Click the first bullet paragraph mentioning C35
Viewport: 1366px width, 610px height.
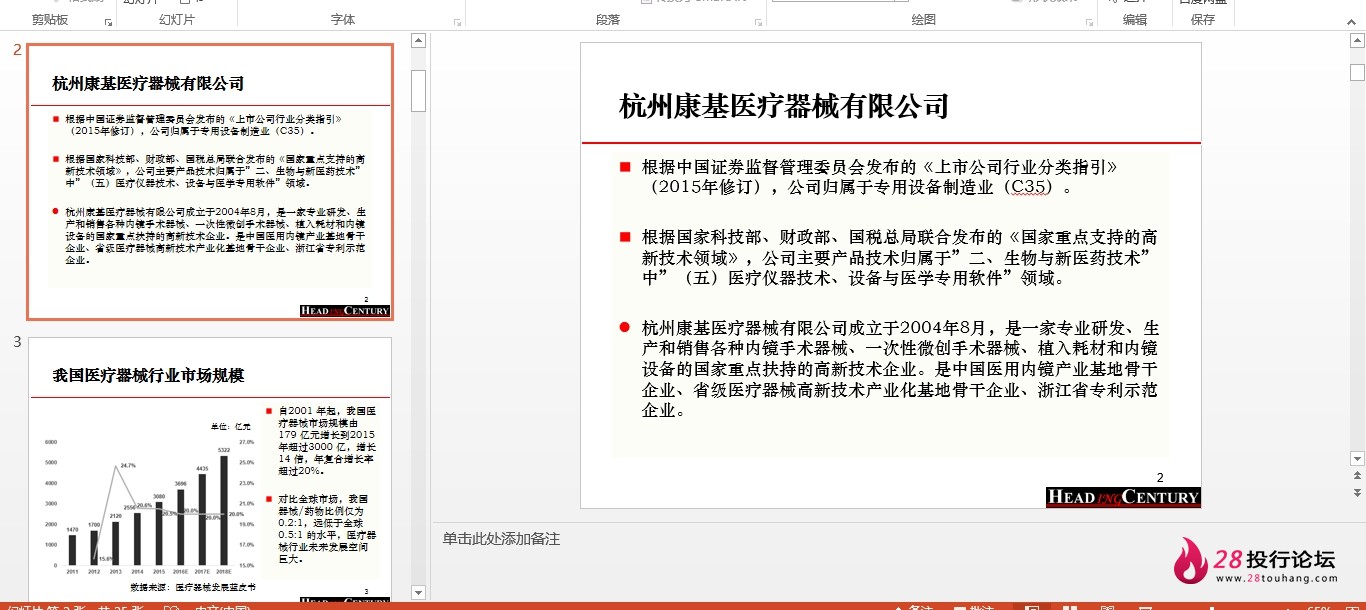pos(880,176)
